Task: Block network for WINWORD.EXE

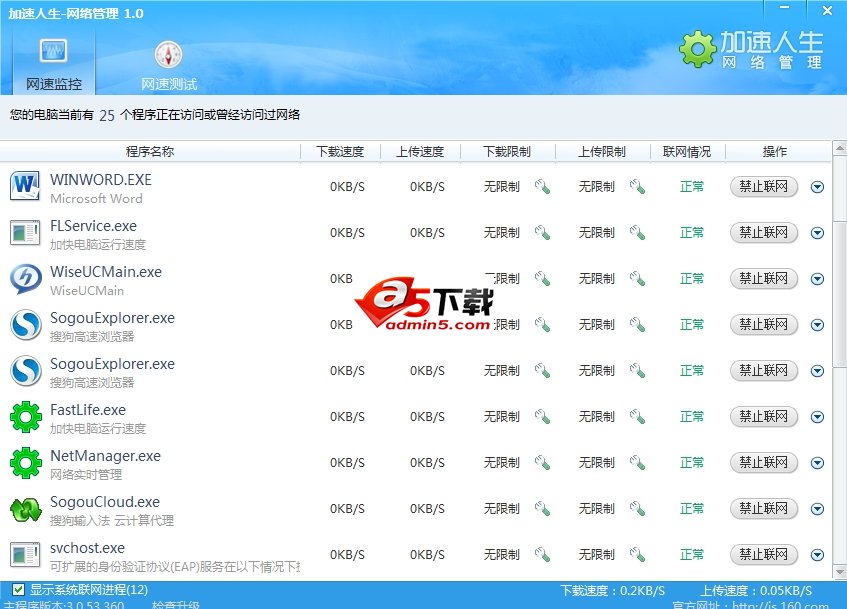Action: click(764, 186)
